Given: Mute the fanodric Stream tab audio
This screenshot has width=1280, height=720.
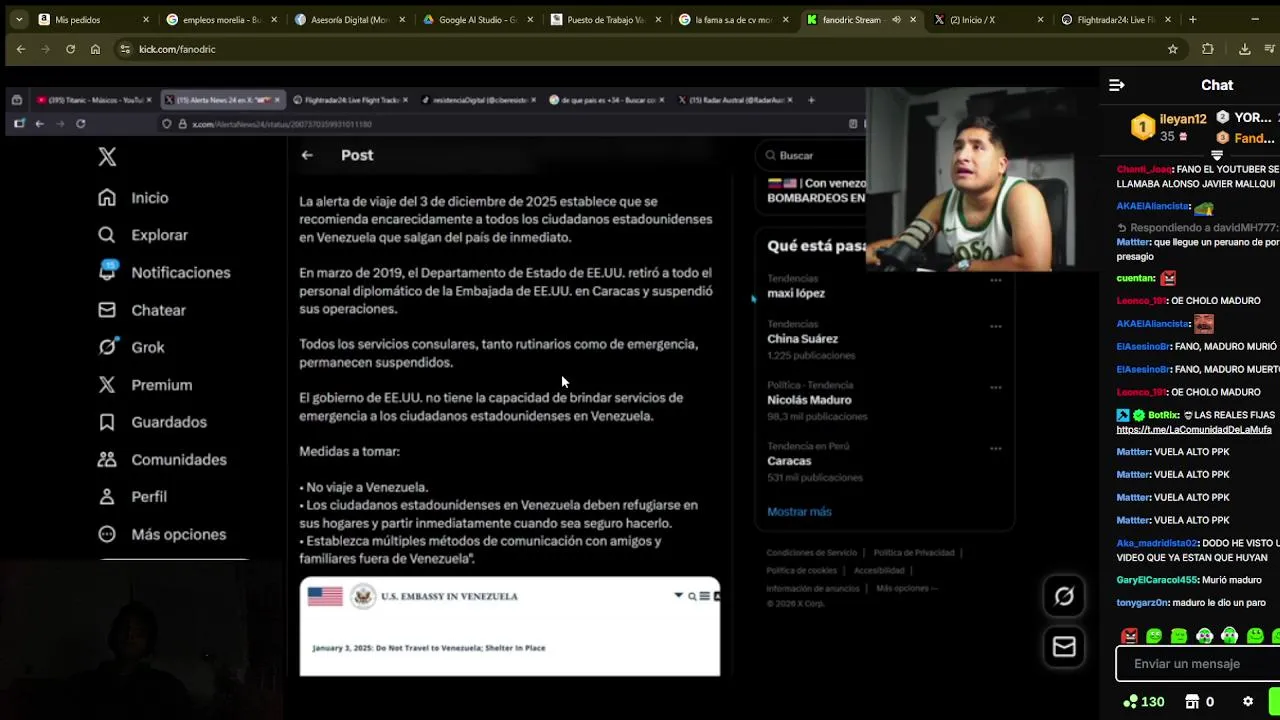Looking at the screenshot, I should [896, 20].
